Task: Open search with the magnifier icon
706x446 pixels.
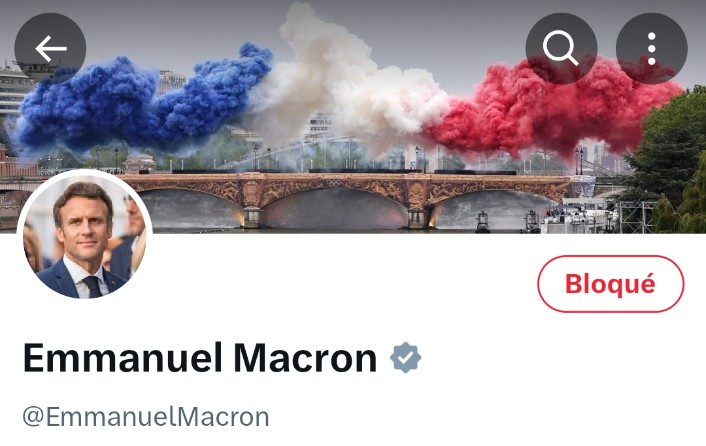Action: coord(561,49)
